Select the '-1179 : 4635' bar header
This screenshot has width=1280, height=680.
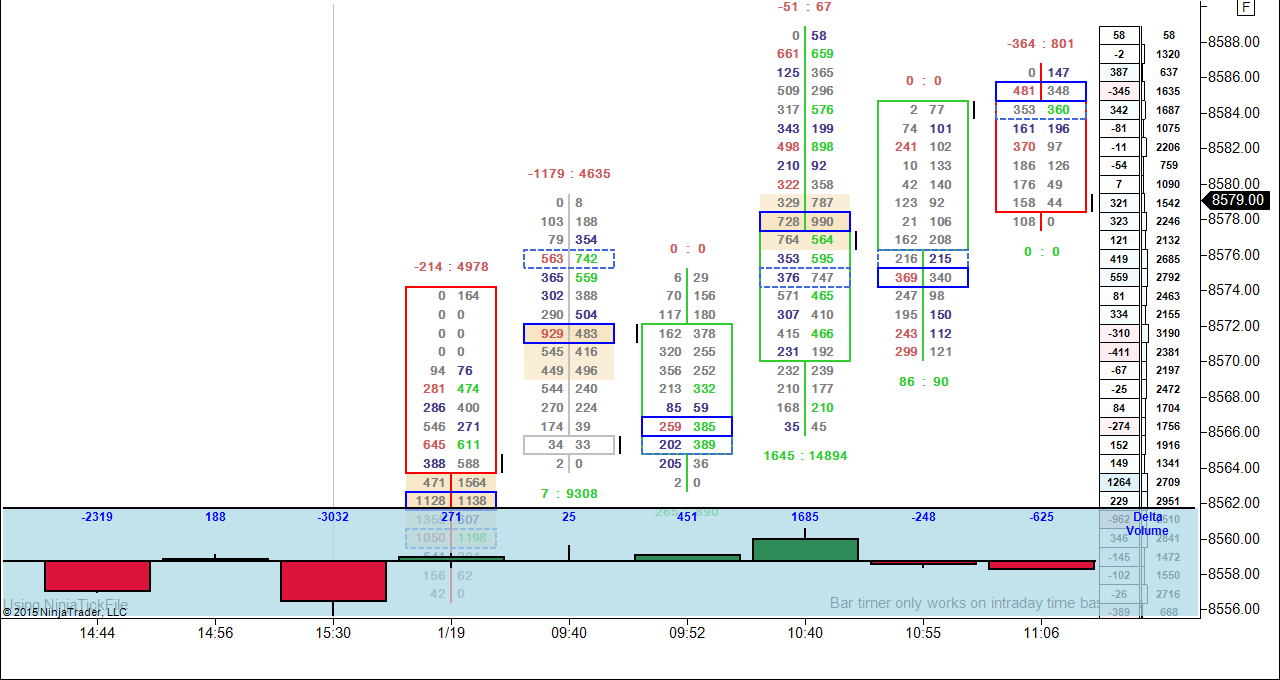click(x=569, y=174)
